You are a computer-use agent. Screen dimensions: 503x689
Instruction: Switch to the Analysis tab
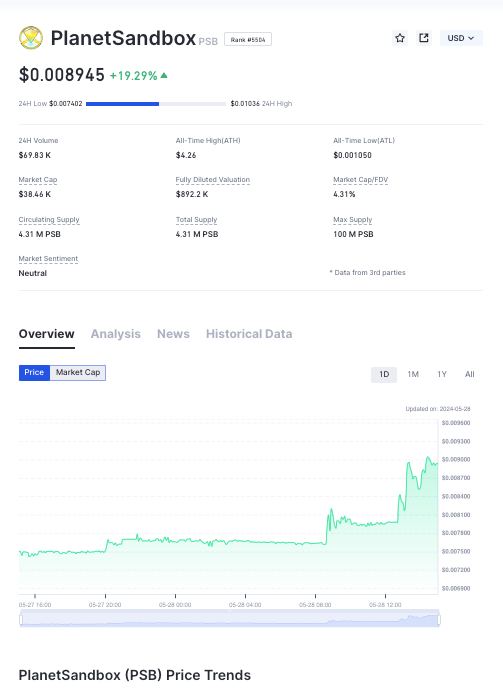point(116,334)
